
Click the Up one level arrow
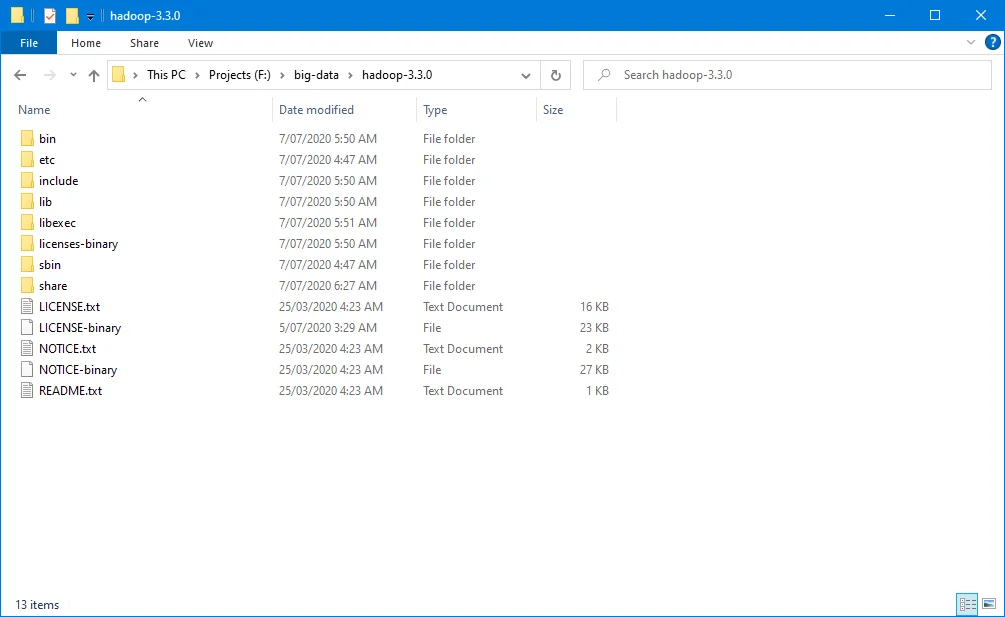click(x=94, y=75)
